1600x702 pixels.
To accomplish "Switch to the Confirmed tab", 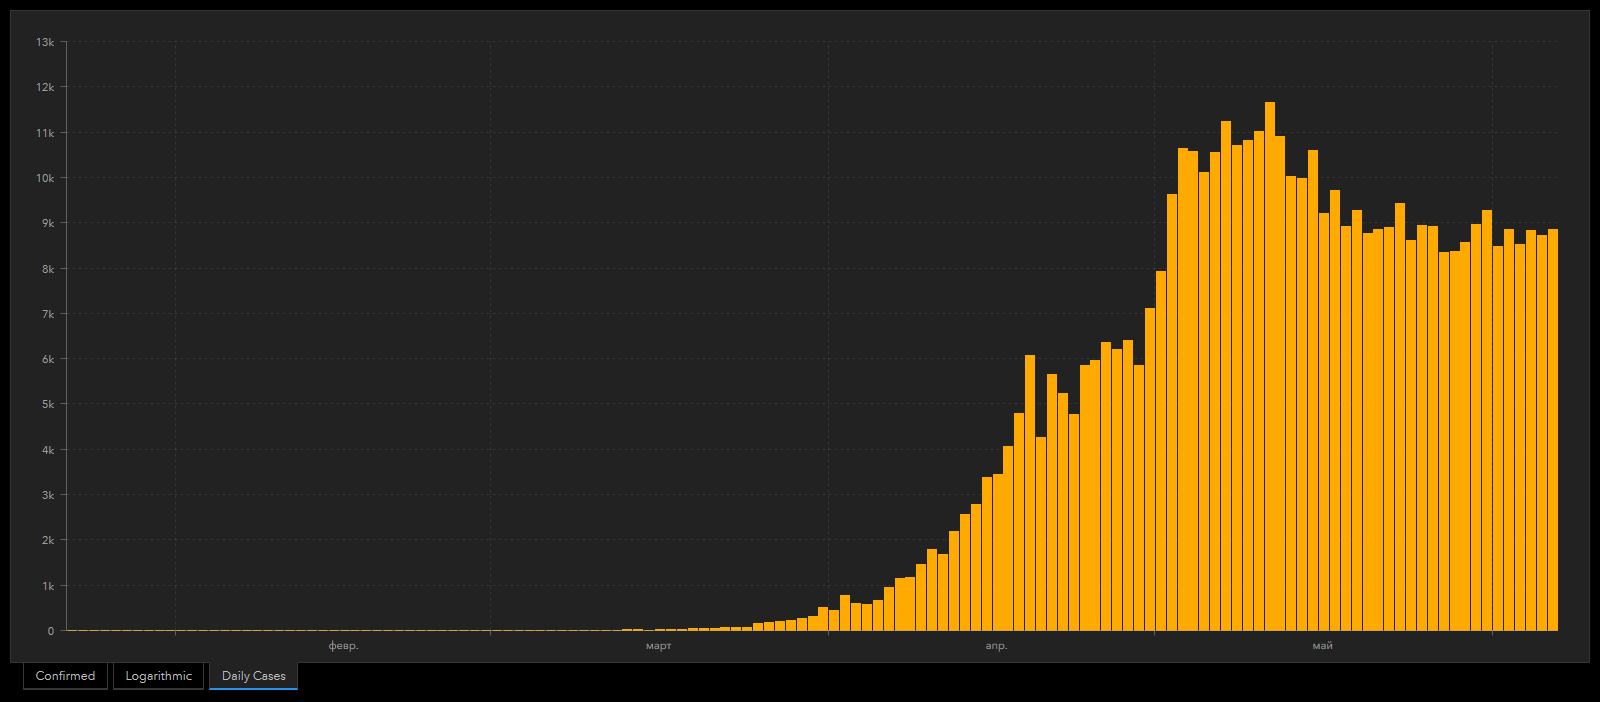I will pyautogui.click(x=65, y=676).
